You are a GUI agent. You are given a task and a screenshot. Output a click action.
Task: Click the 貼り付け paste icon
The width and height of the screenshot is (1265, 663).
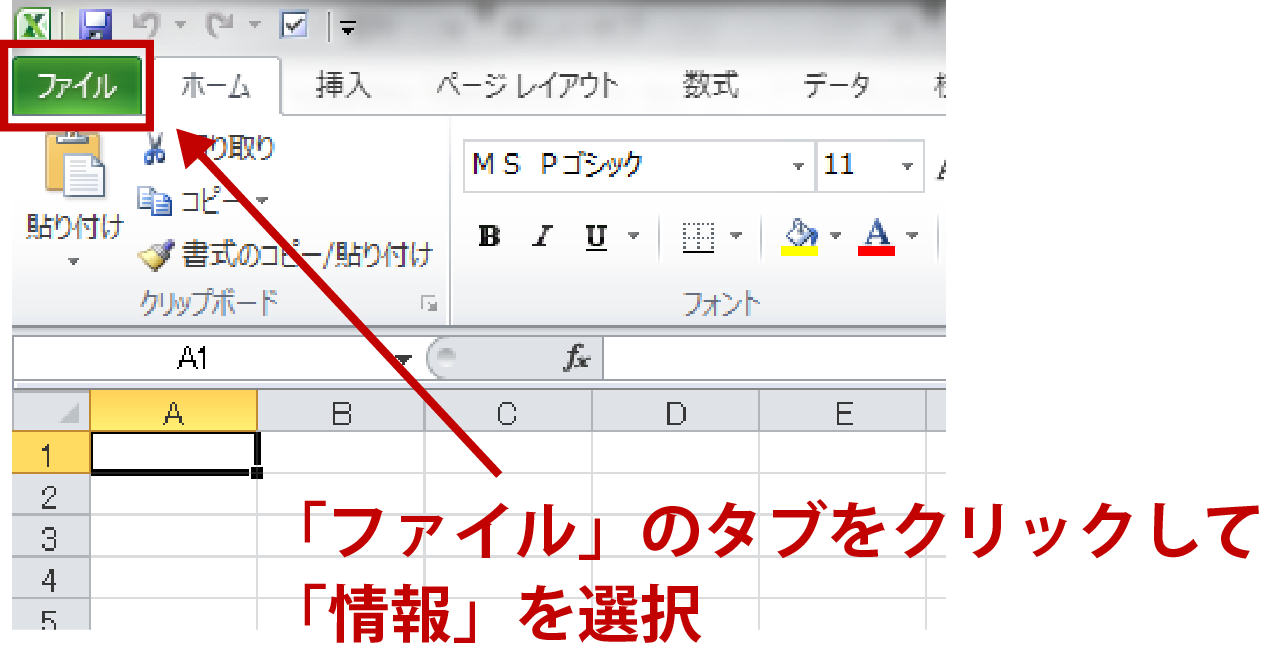pyautogui.click(x=74, y=166)
